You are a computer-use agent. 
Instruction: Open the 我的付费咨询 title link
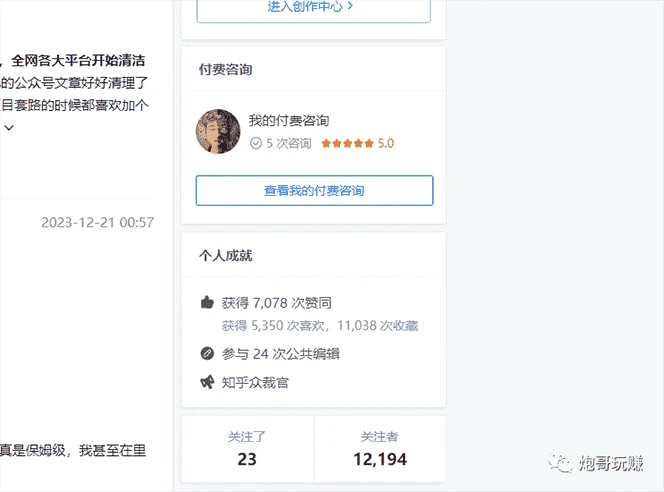pyautogui.click(x=289, y=121)
